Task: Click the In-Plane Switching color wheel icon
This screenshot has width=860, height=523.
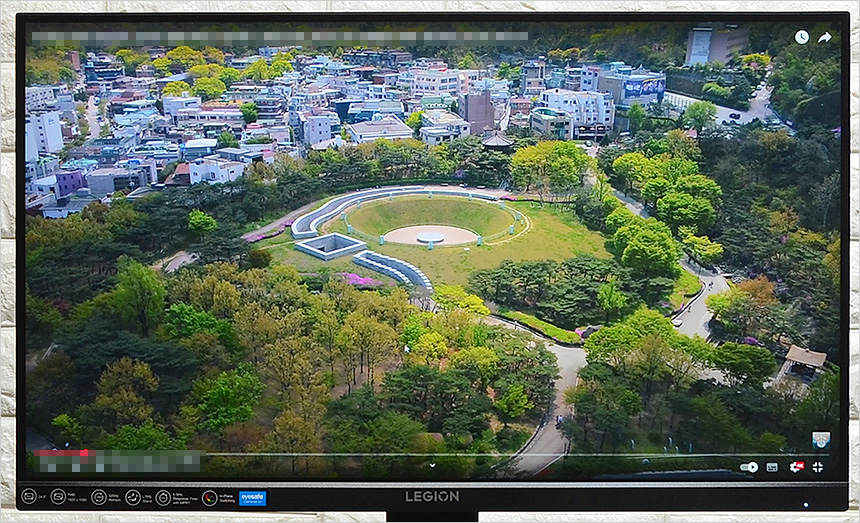Action: tap(210, 497)
